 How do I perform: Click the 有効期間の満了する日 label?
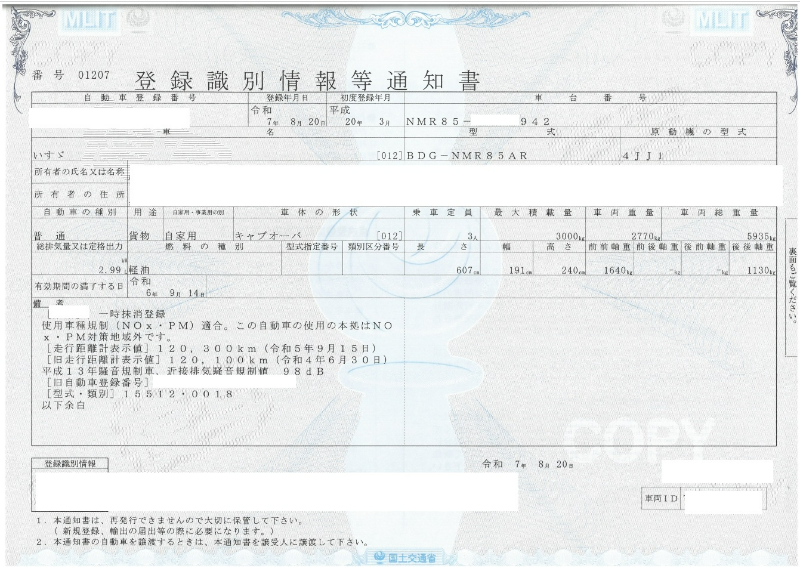tap(79, 286)
